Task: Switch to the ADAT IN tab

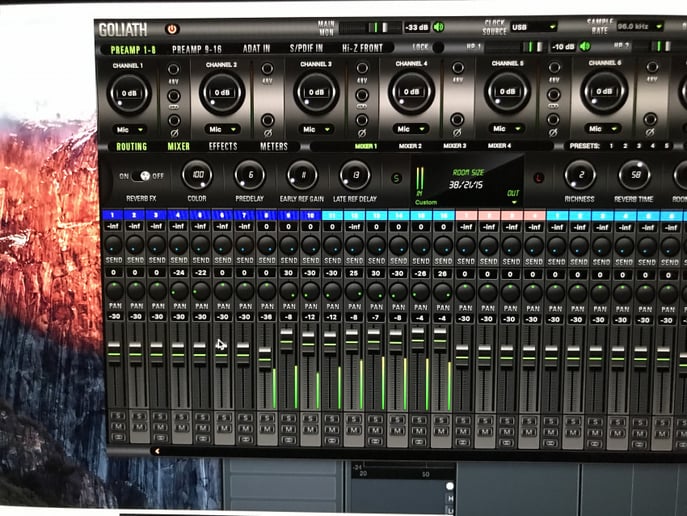Action: point(256,49)
